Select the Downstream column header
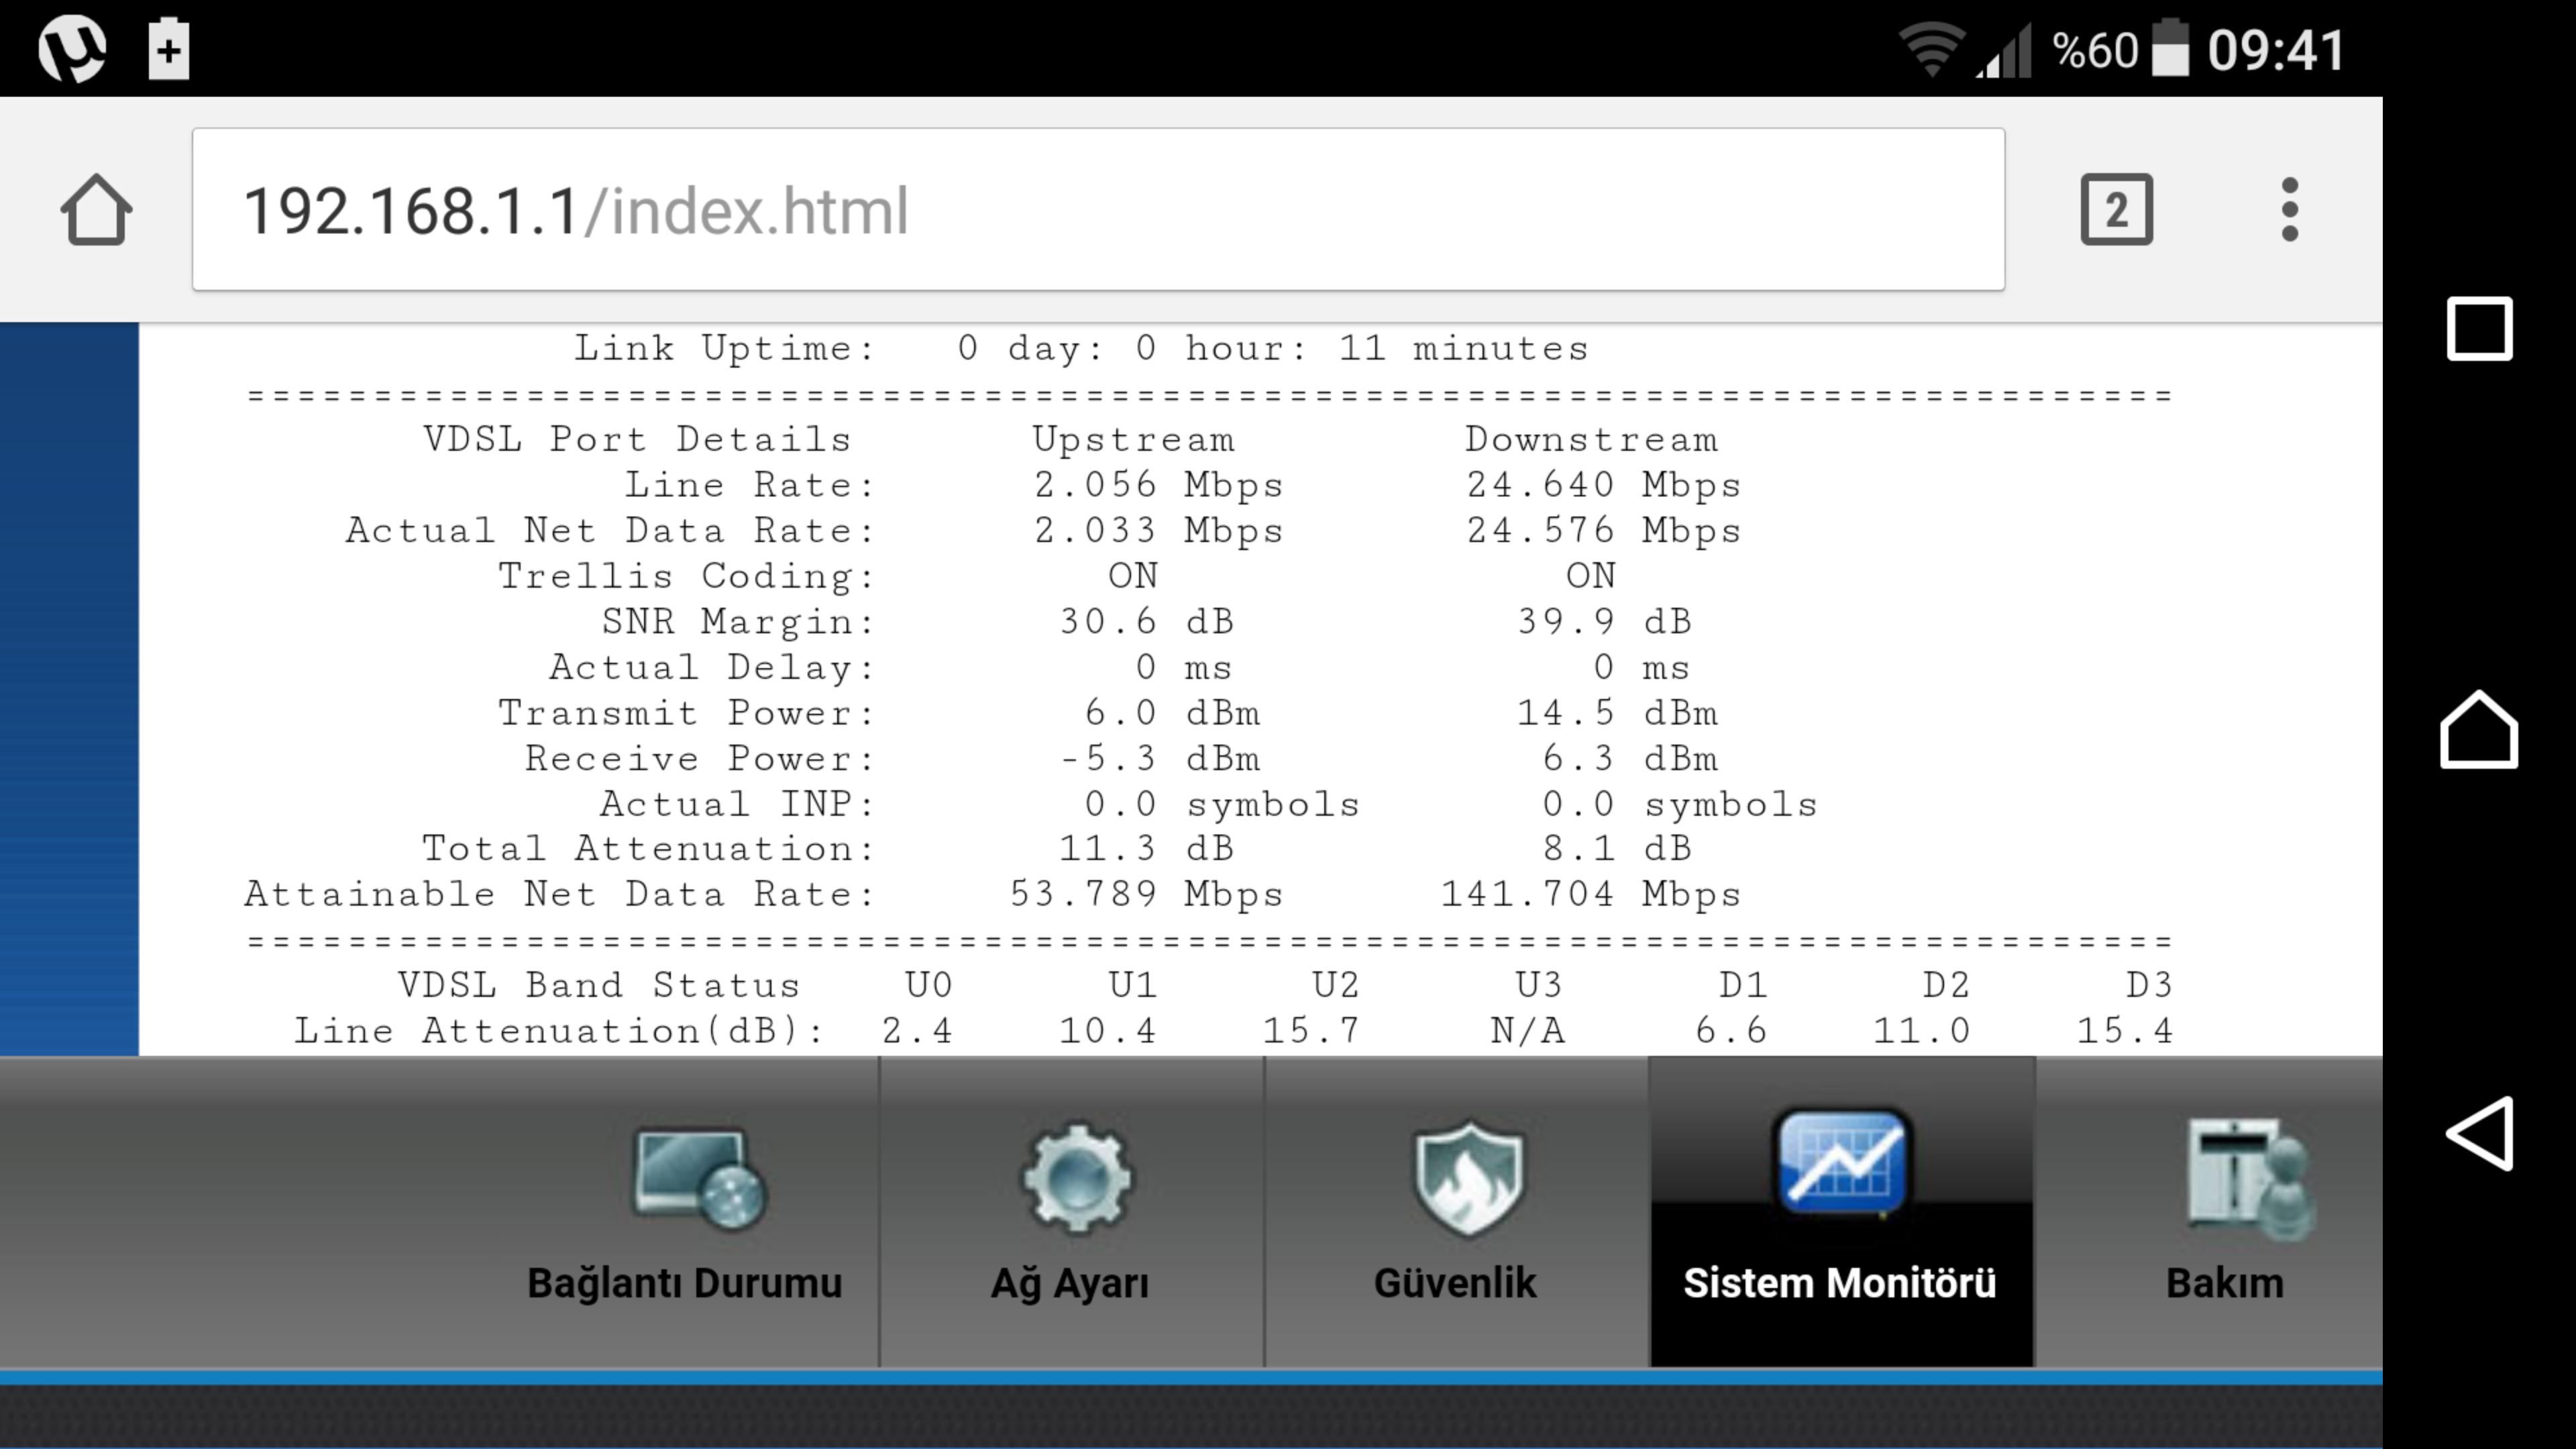The image size is (2576, 1449). [1591, 440]
